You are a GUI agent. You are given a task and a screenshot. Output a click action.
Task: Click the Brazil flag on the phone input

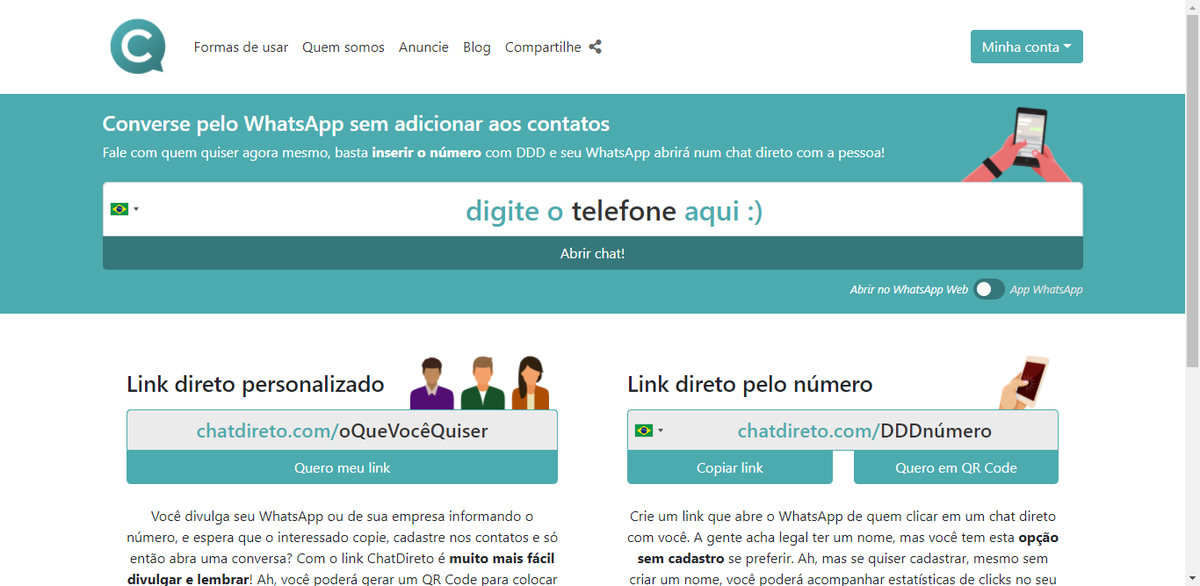[120, 208]
